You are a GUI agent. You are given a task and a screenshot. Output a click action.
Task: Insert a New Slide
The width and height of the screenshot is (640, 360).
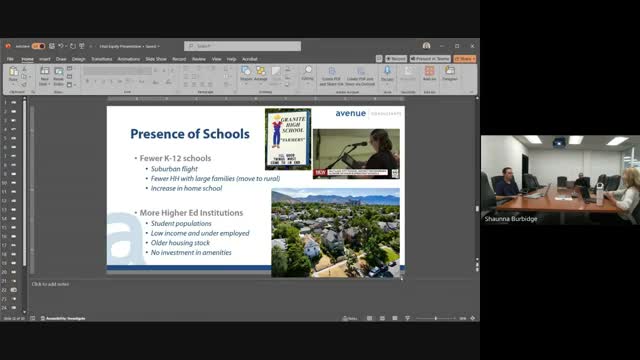tap(44, 76)
